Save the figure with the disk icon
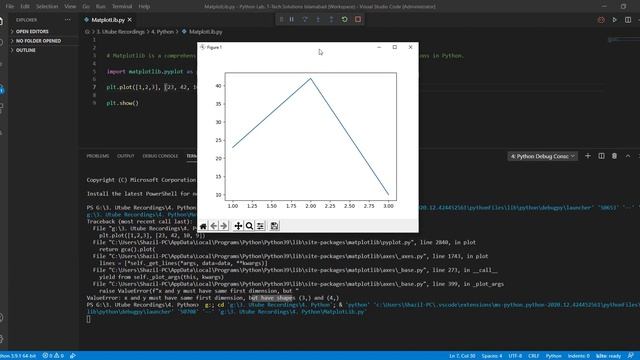The height and width of the screenshot is (360, 640). coord(274,226)
